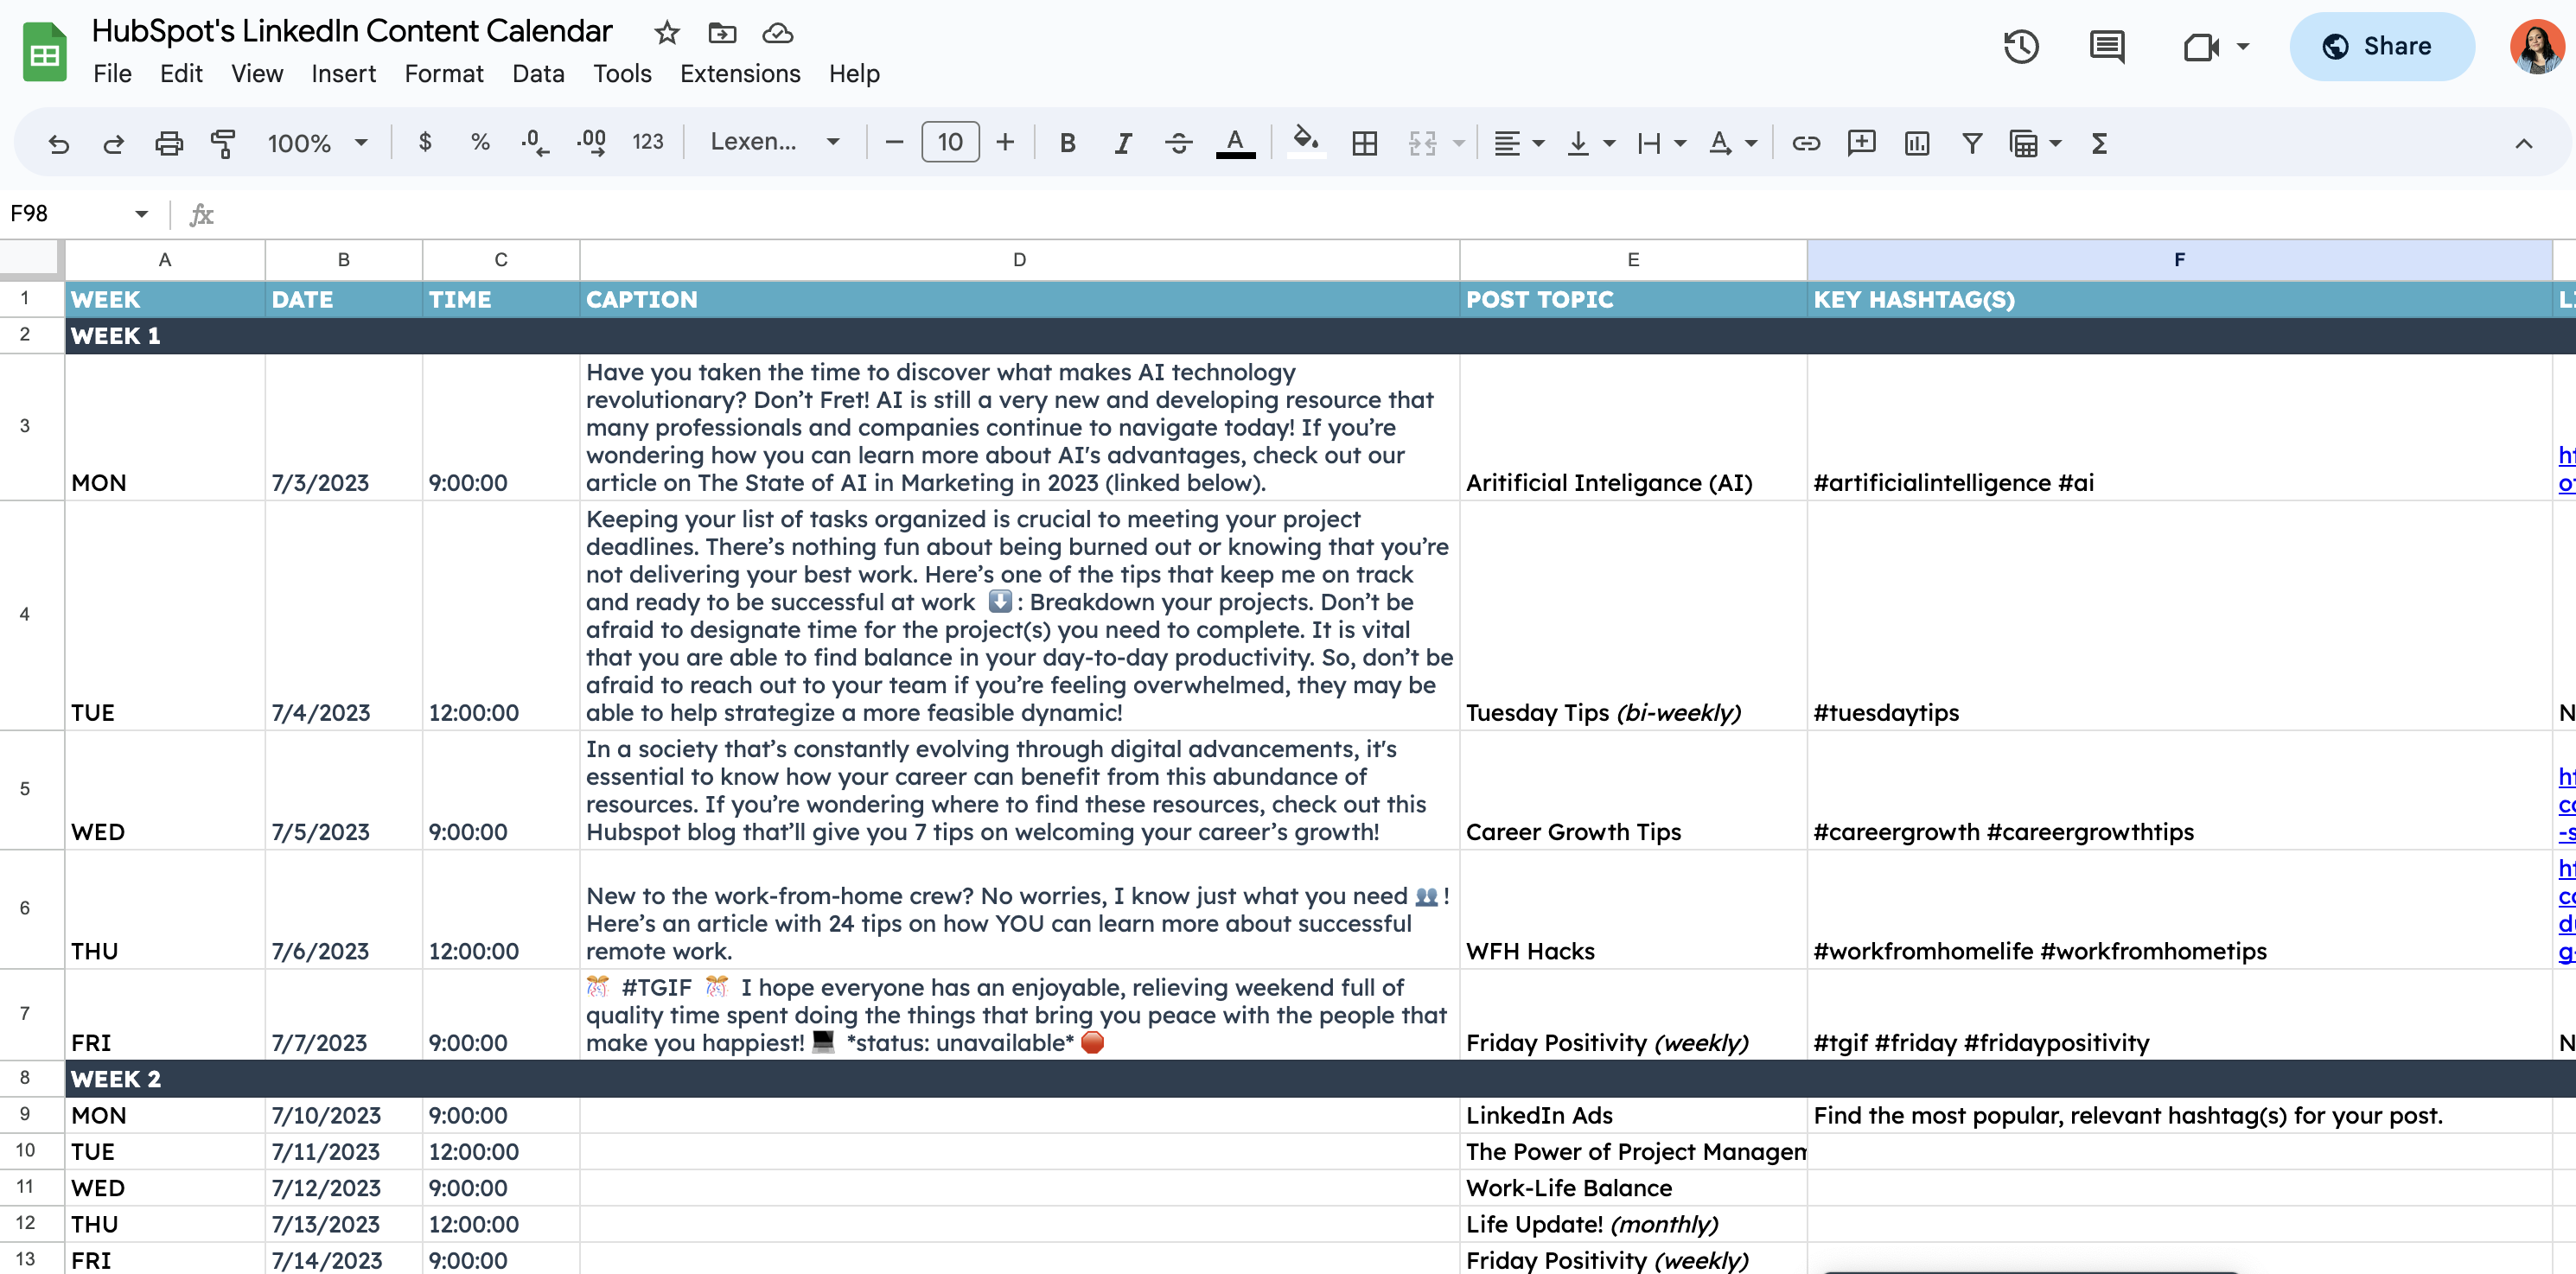Toggle italic formatting
This screenshot has height=1274, width=2576.
(x=1122, y=142)
